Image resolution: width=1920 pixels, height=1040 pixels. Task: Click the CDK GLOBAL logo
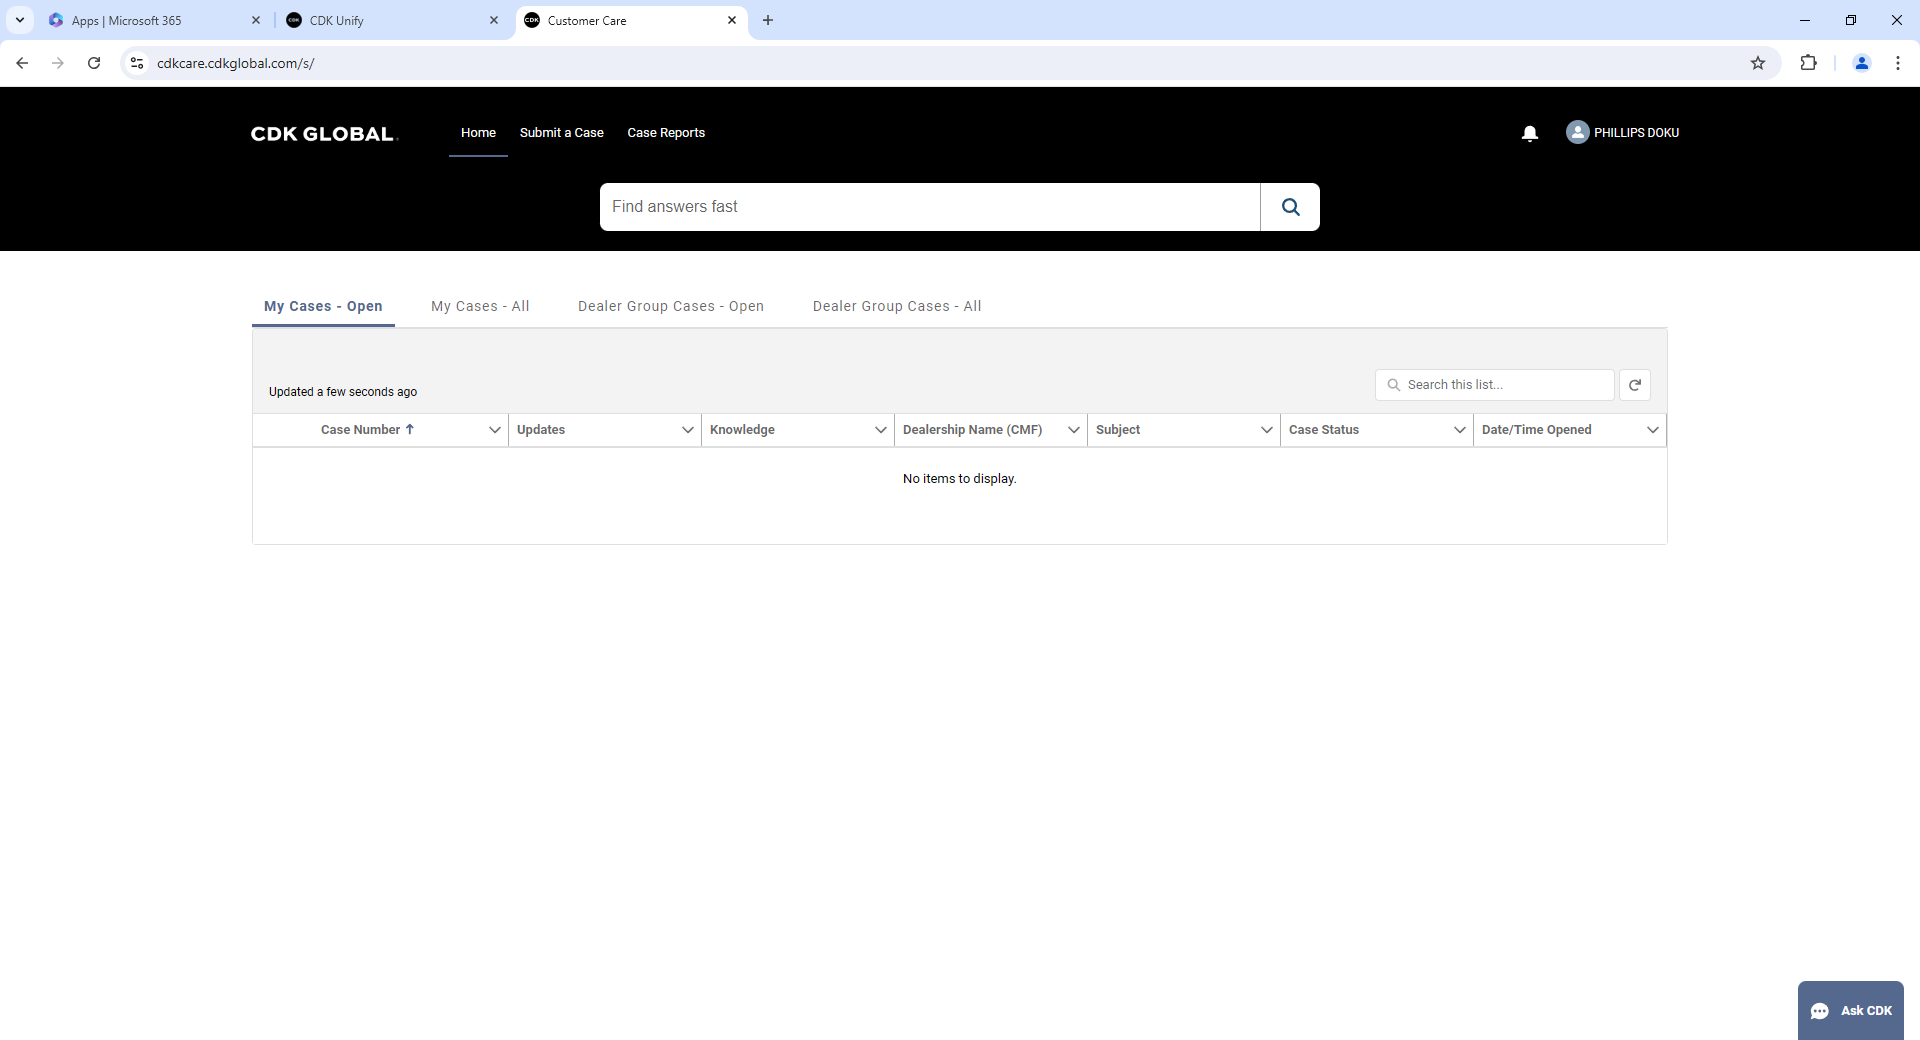click(324, 134)
